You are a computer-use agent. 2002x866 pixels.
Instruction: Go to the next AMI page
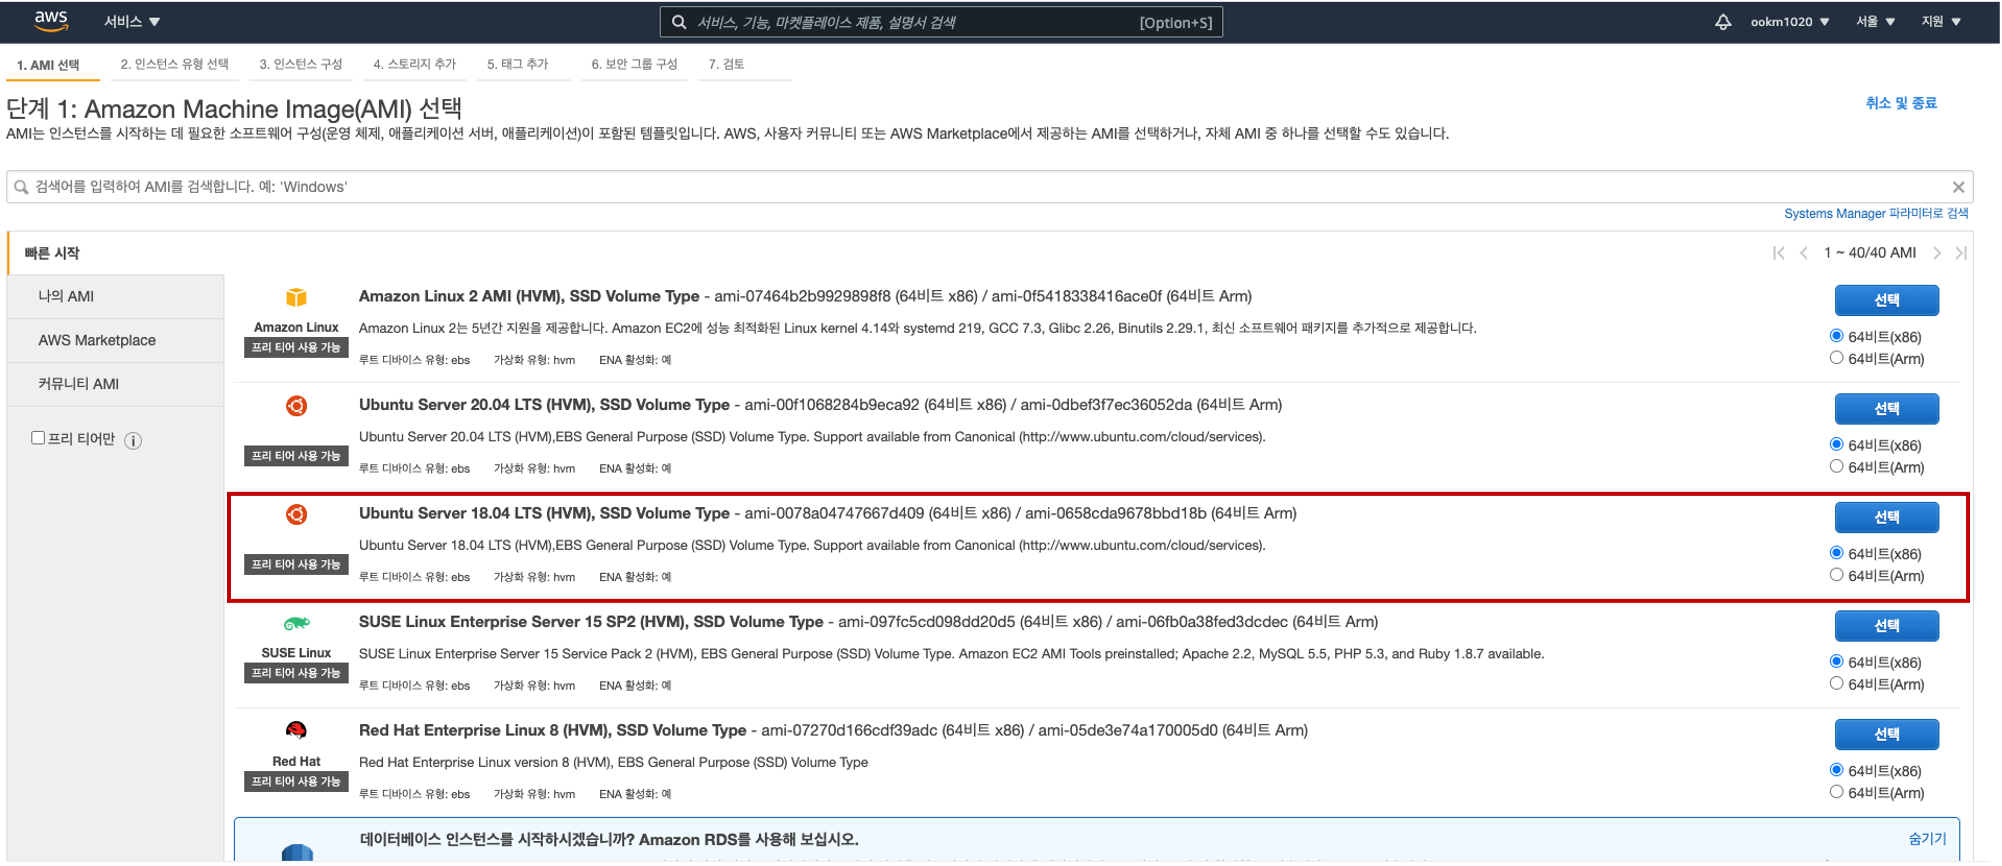[x=1937, y=253]
